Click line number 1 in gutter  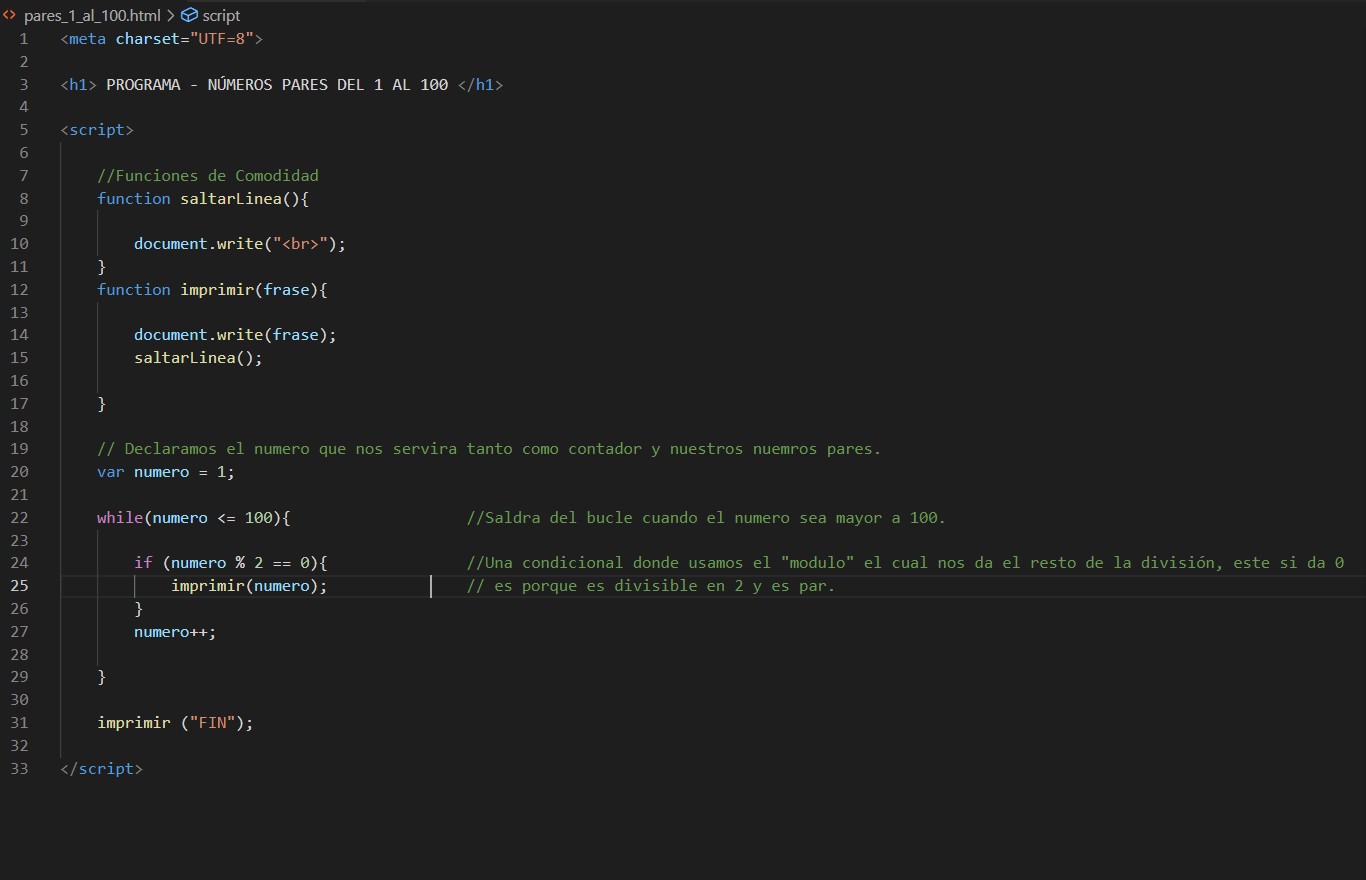click(x=24, y=39)
